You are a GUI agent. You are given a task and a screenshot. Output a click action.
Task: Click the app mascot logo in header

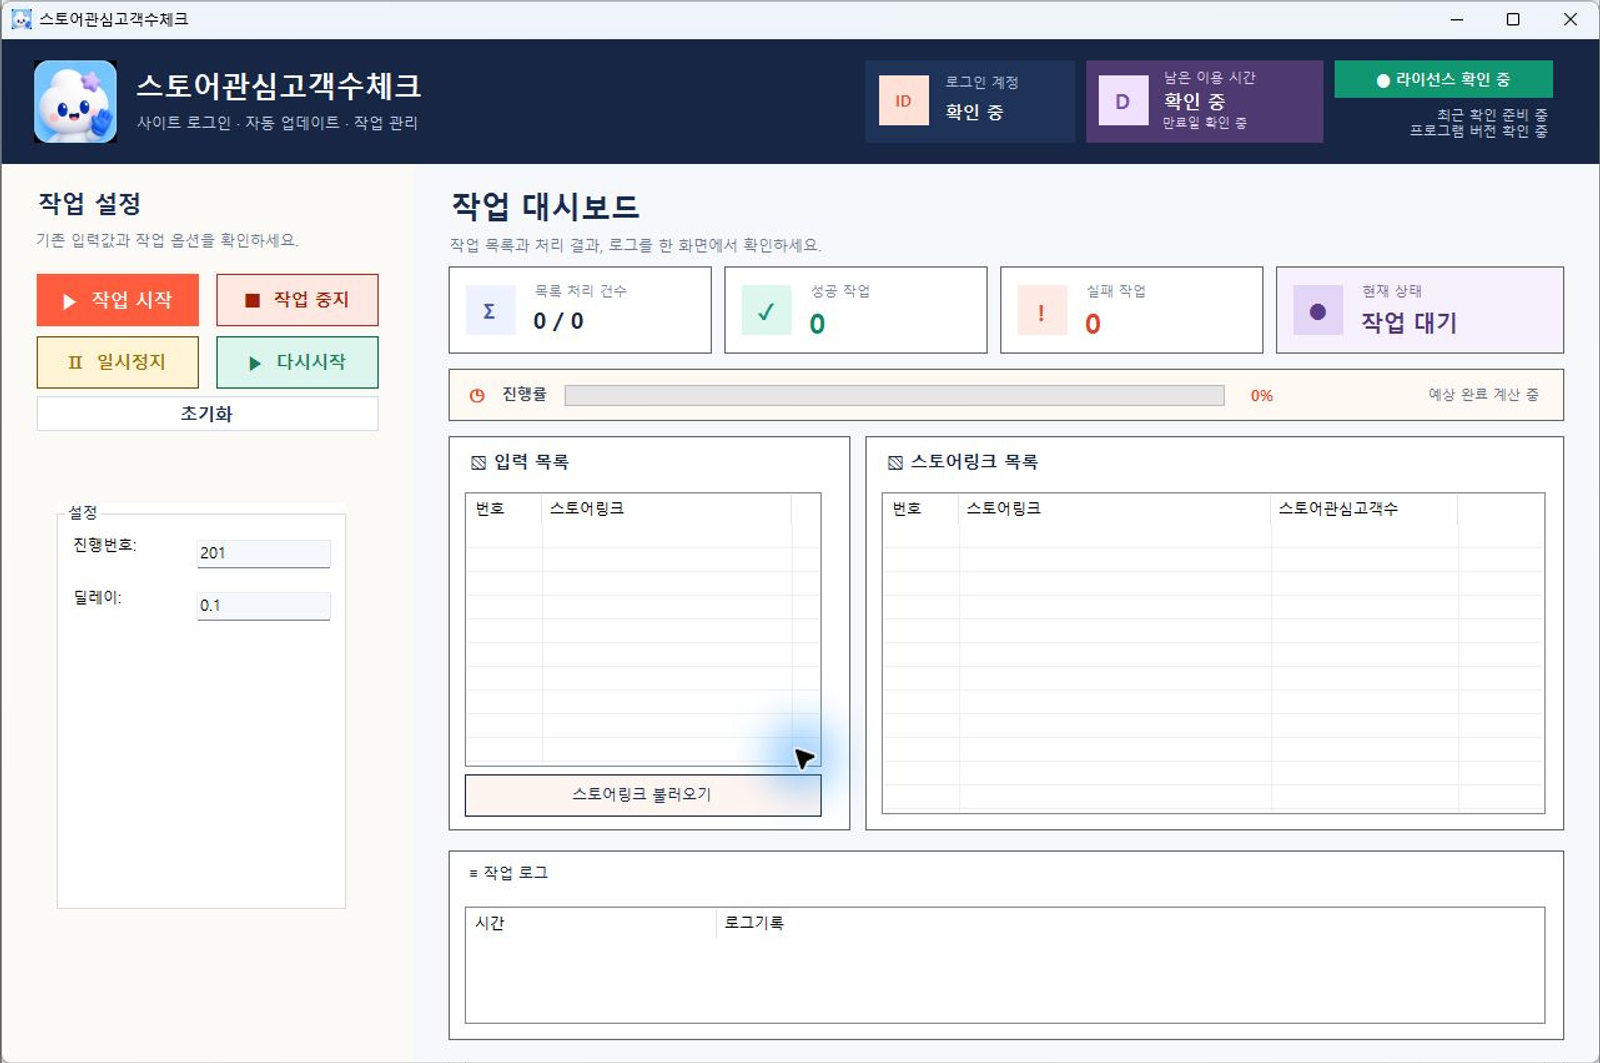(75, 101)
